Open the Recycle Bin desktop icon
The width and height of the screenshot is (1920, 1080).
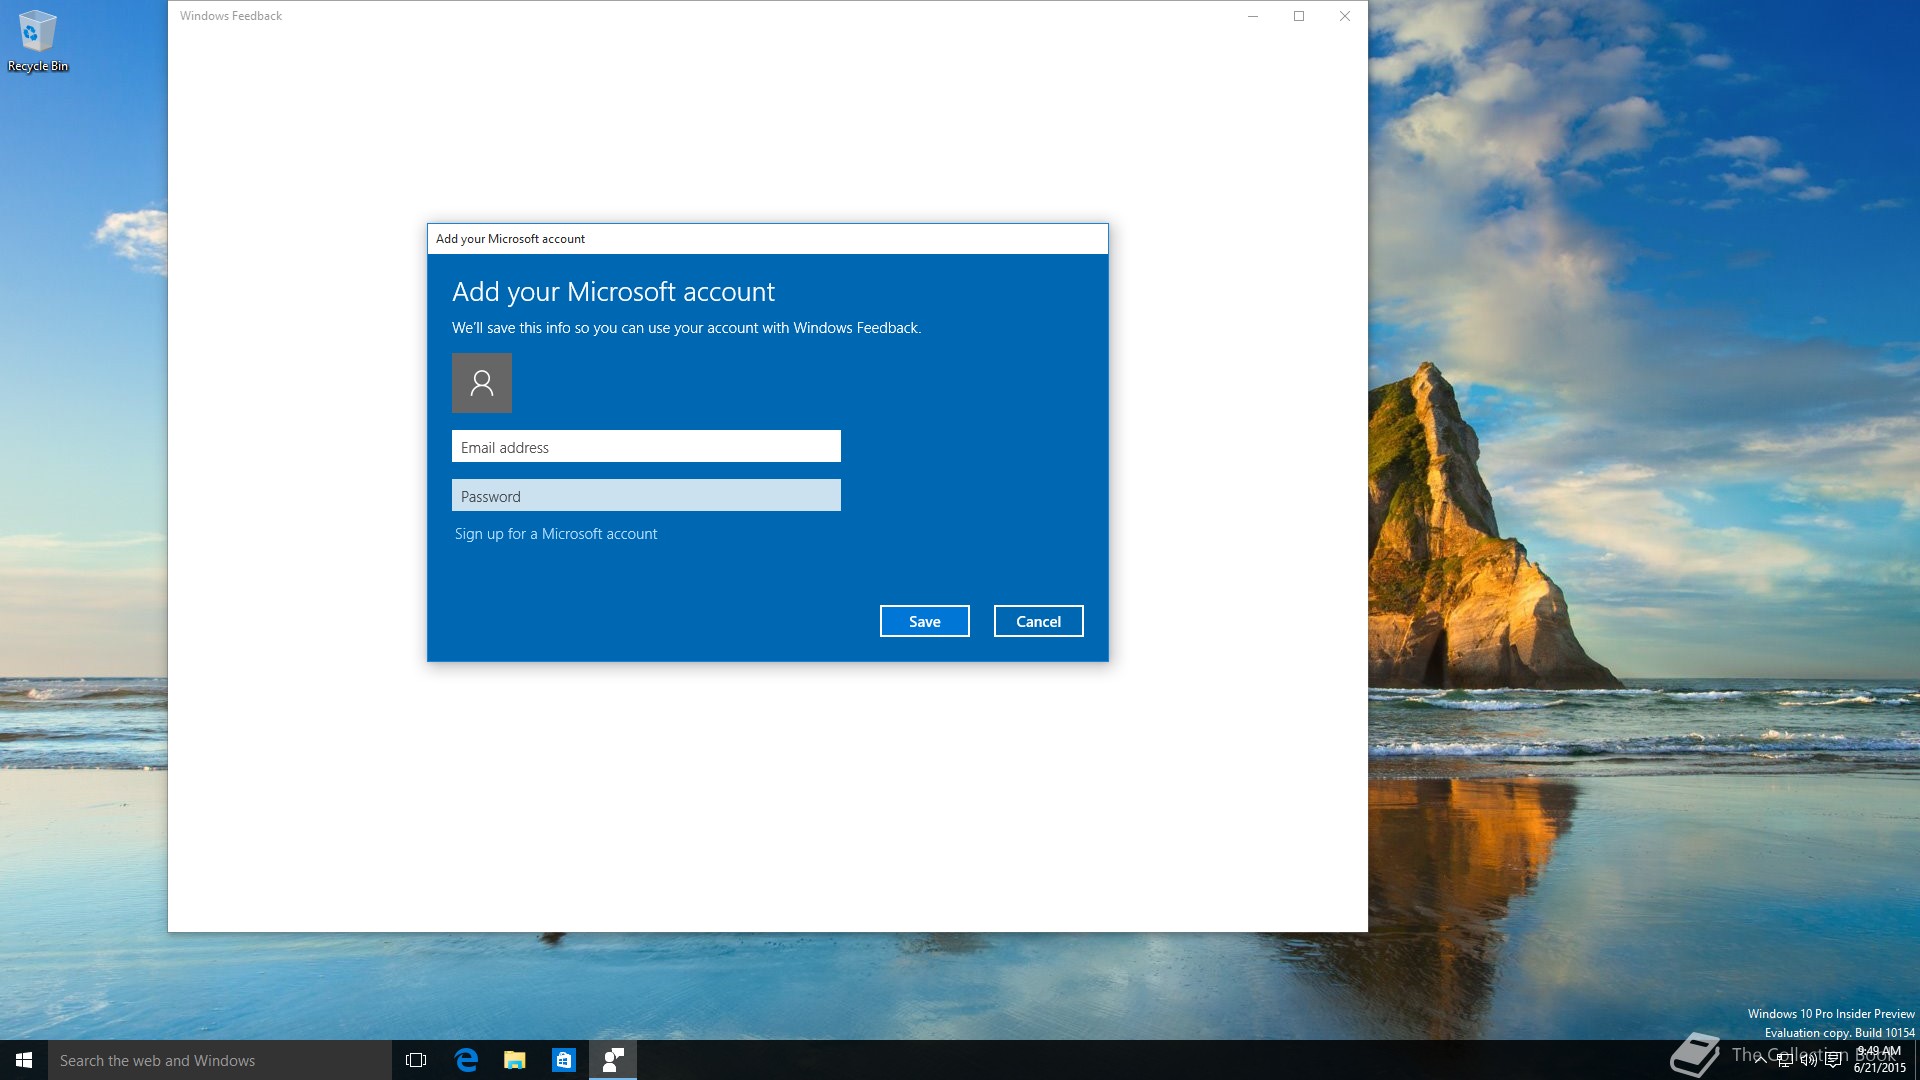click(x=38, y=41)
